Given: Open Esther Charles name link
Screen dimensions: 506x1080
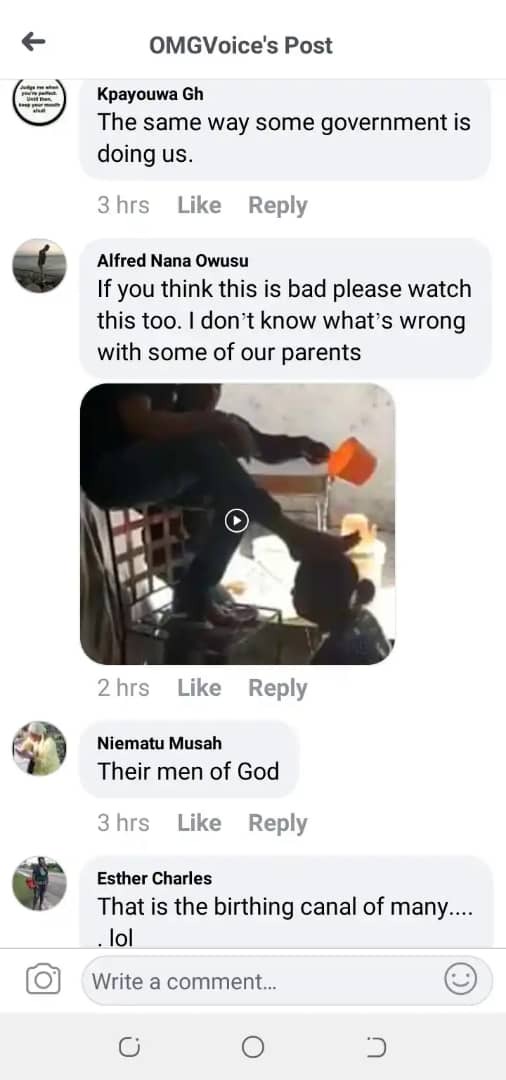Looking at the screenshot, I should [154, 878].
